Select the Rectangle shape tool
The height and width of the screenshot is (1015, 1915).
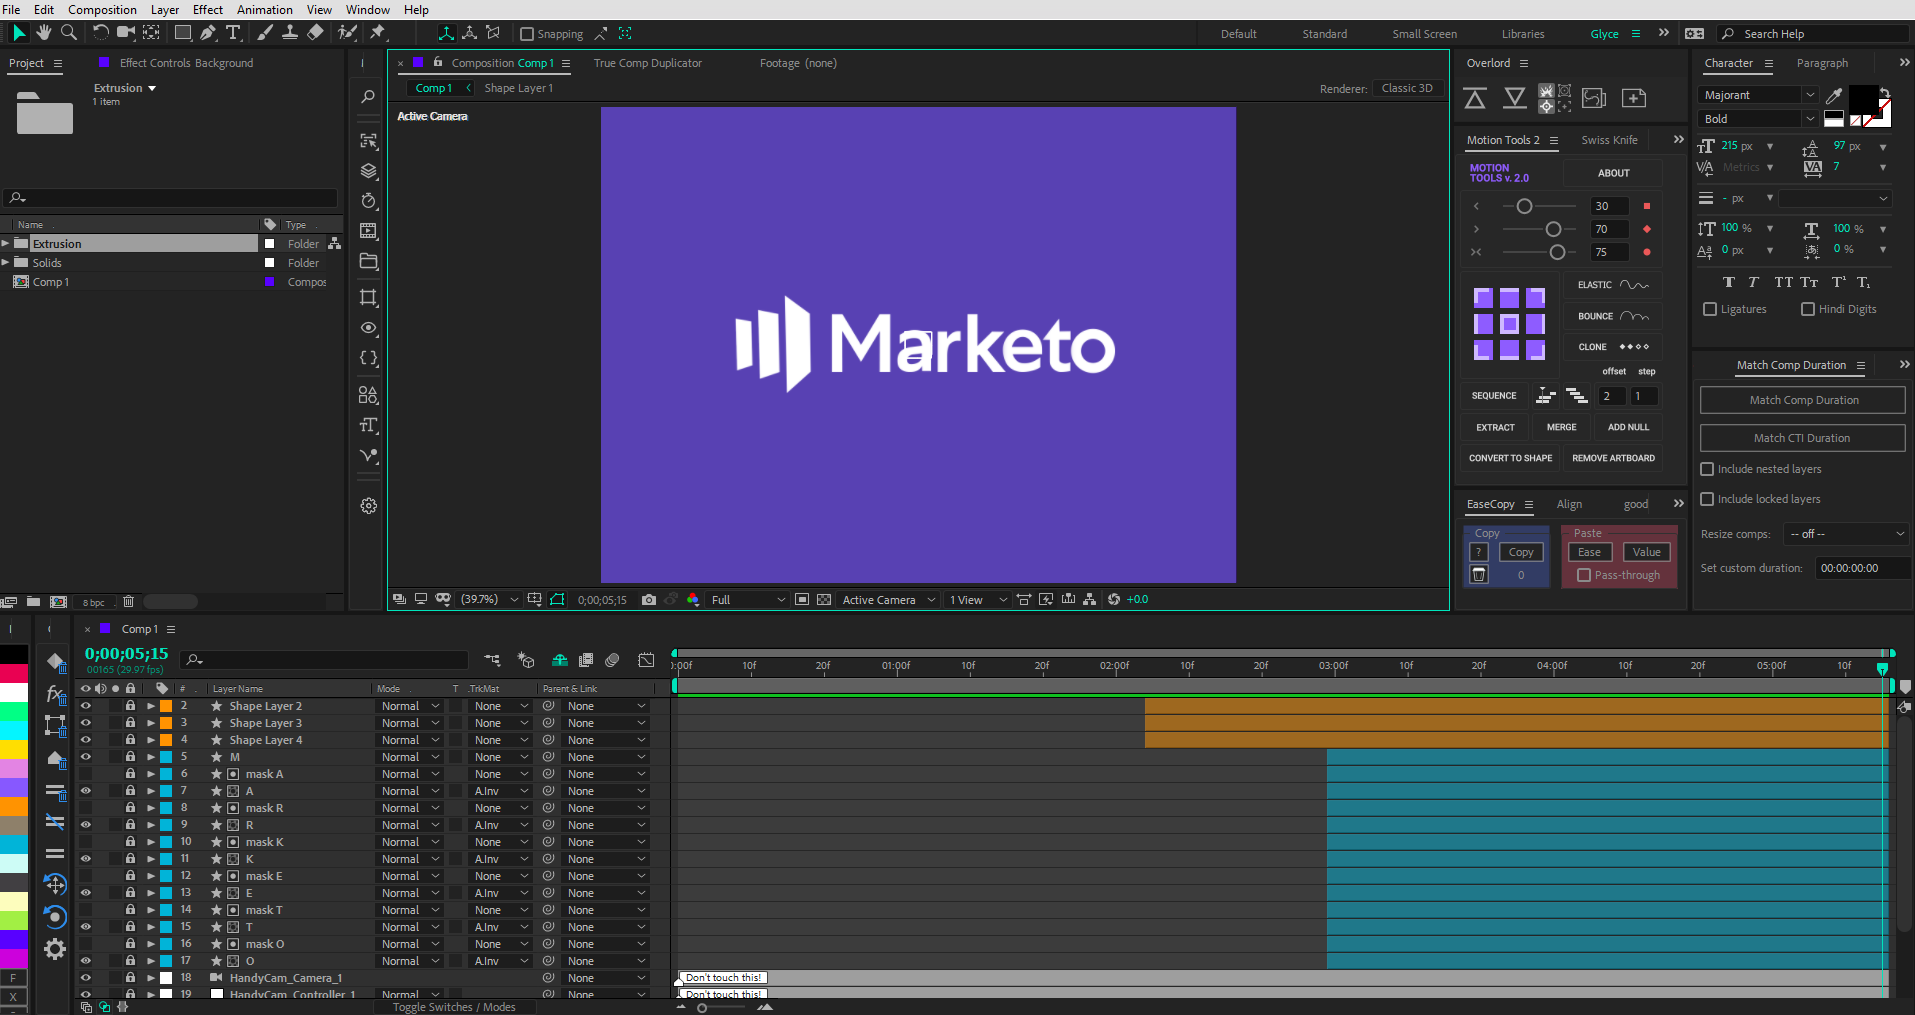(183, 33)
